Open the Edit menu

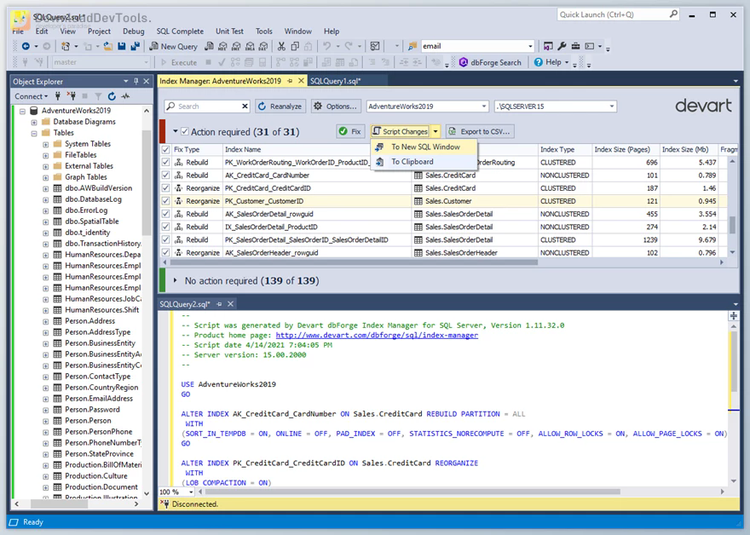coord(42,31)
